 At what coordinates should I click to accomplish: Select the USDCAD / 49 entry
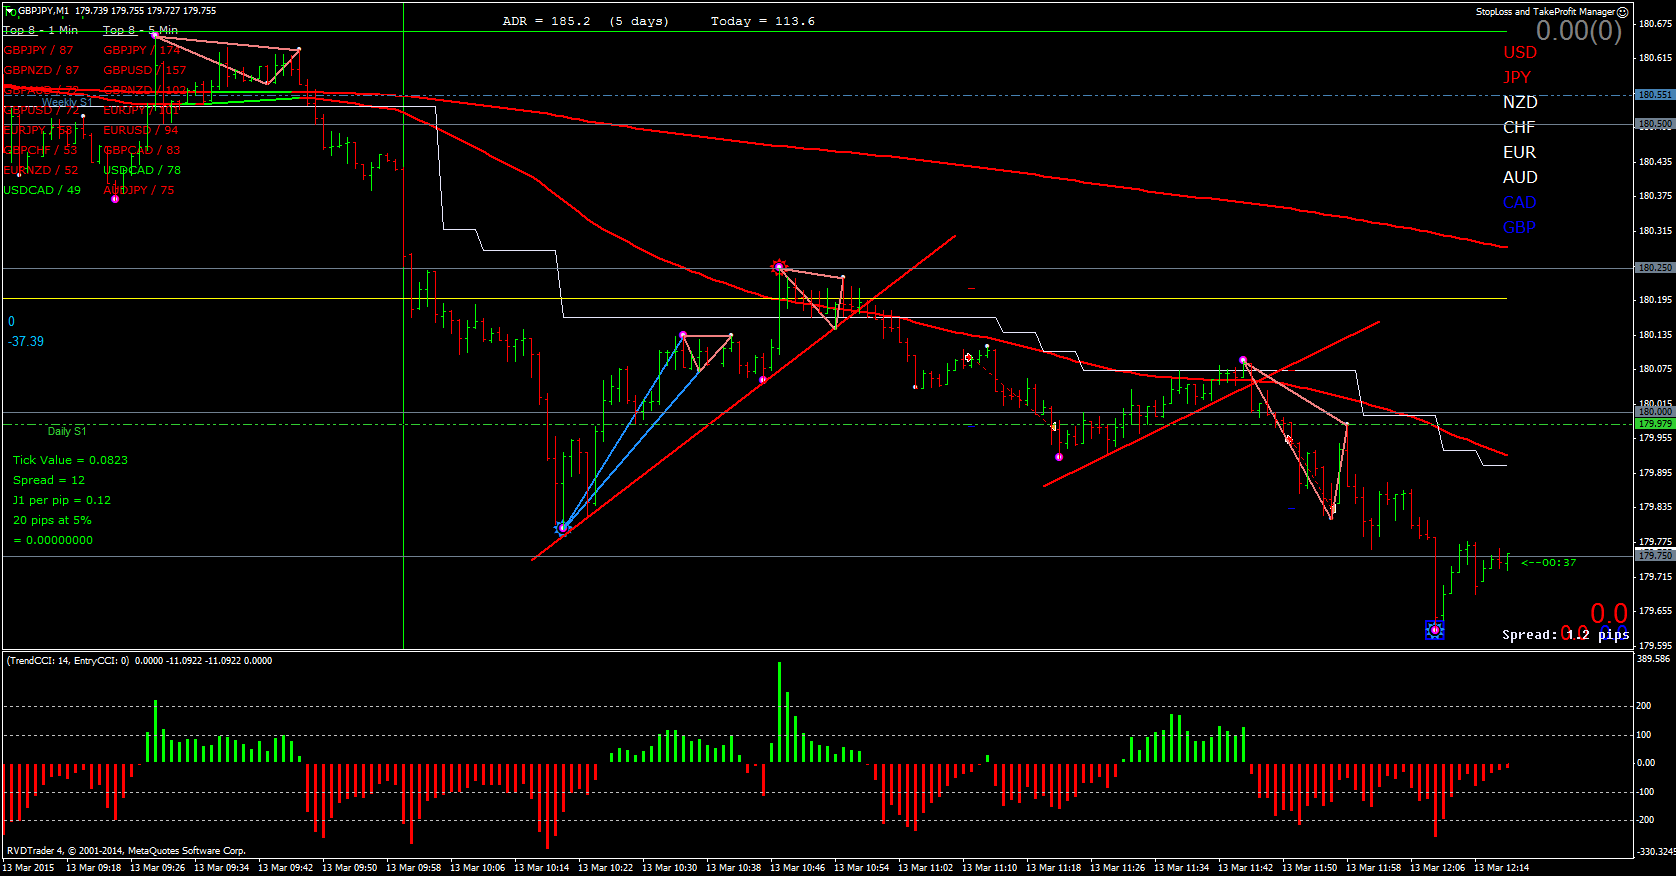42,190
